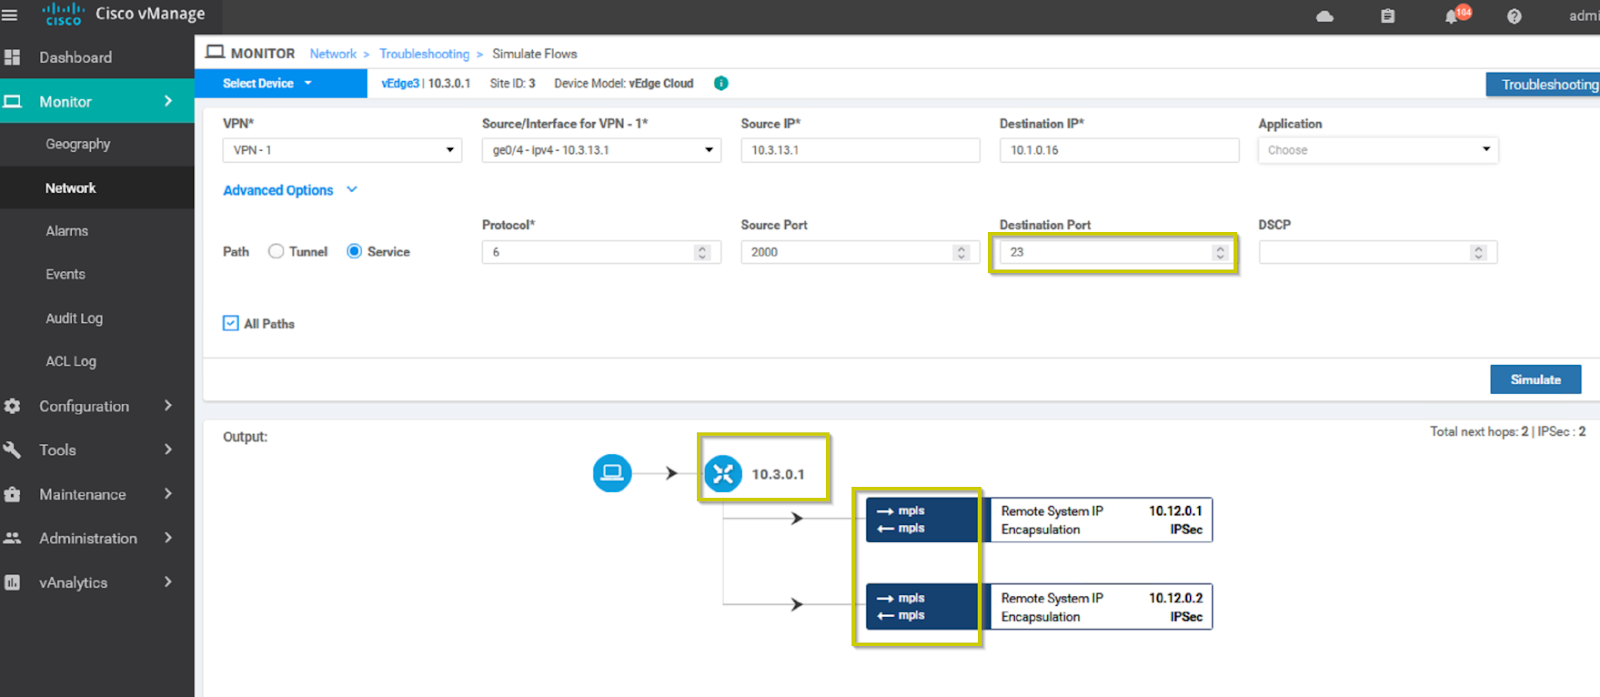Click the vEdge3 device link
Viewport: 1600px width, 697px height.
point(400,83)
